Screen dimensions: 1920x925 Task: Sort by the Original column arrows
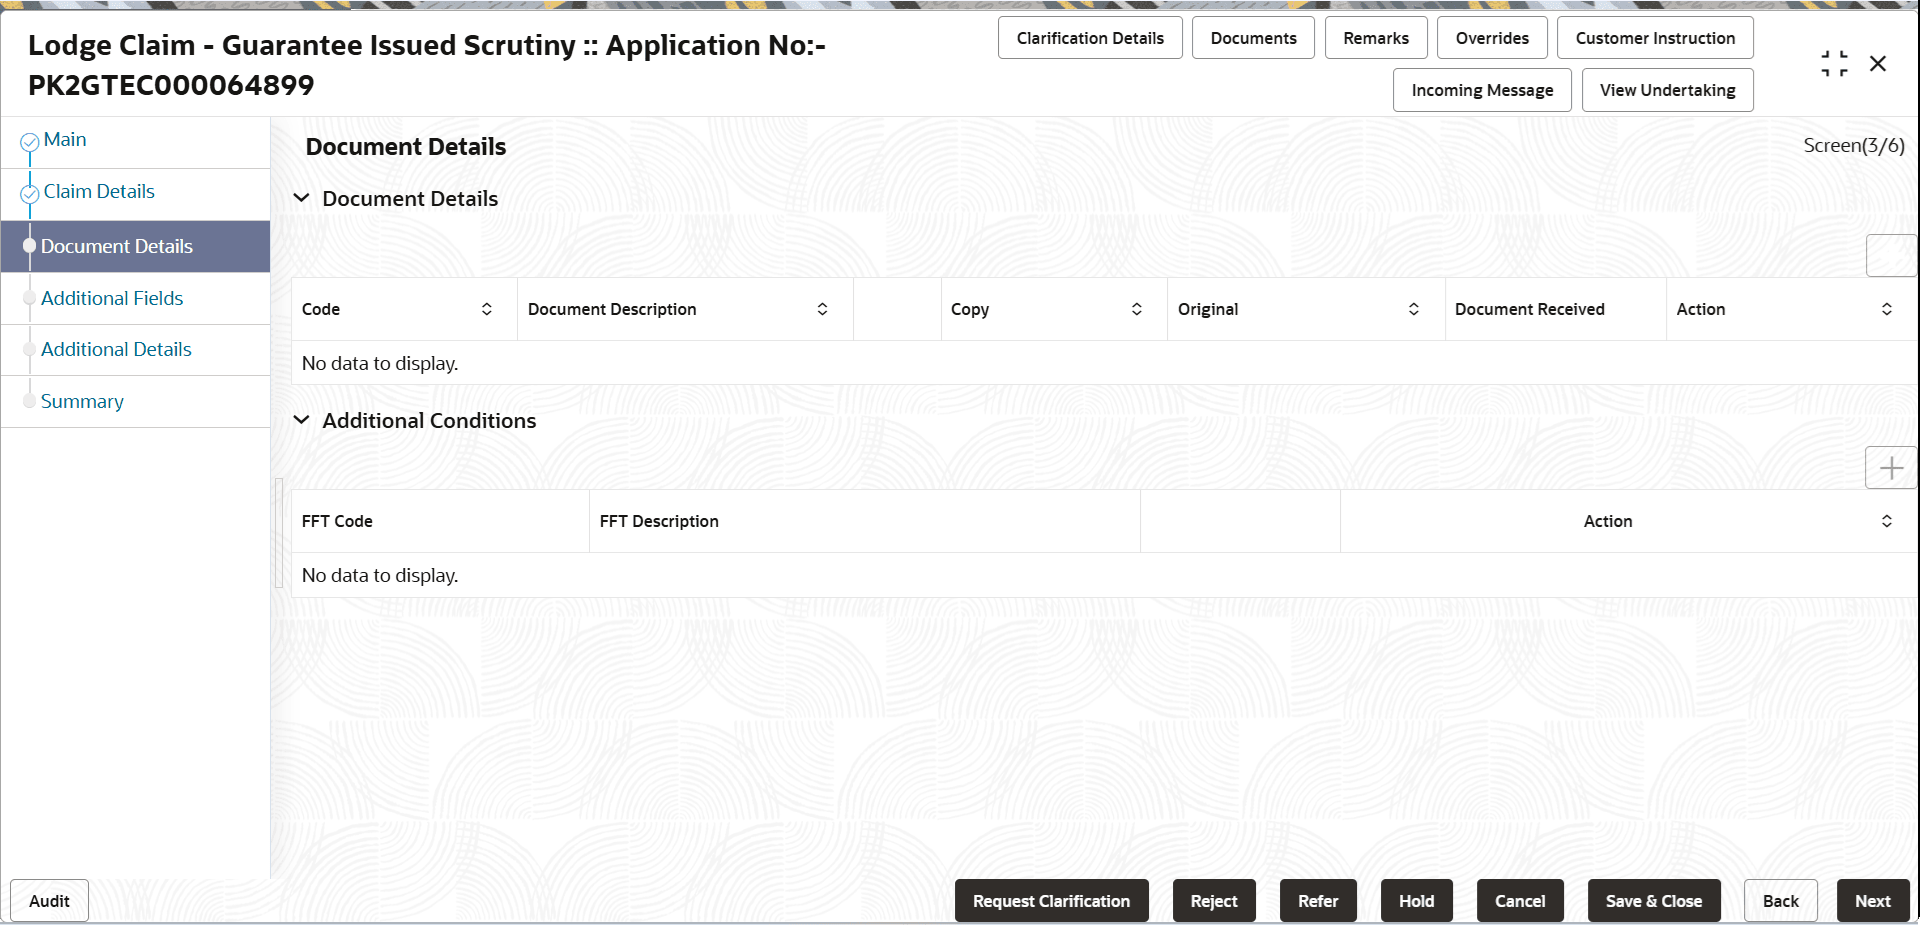pos(1414,309)
